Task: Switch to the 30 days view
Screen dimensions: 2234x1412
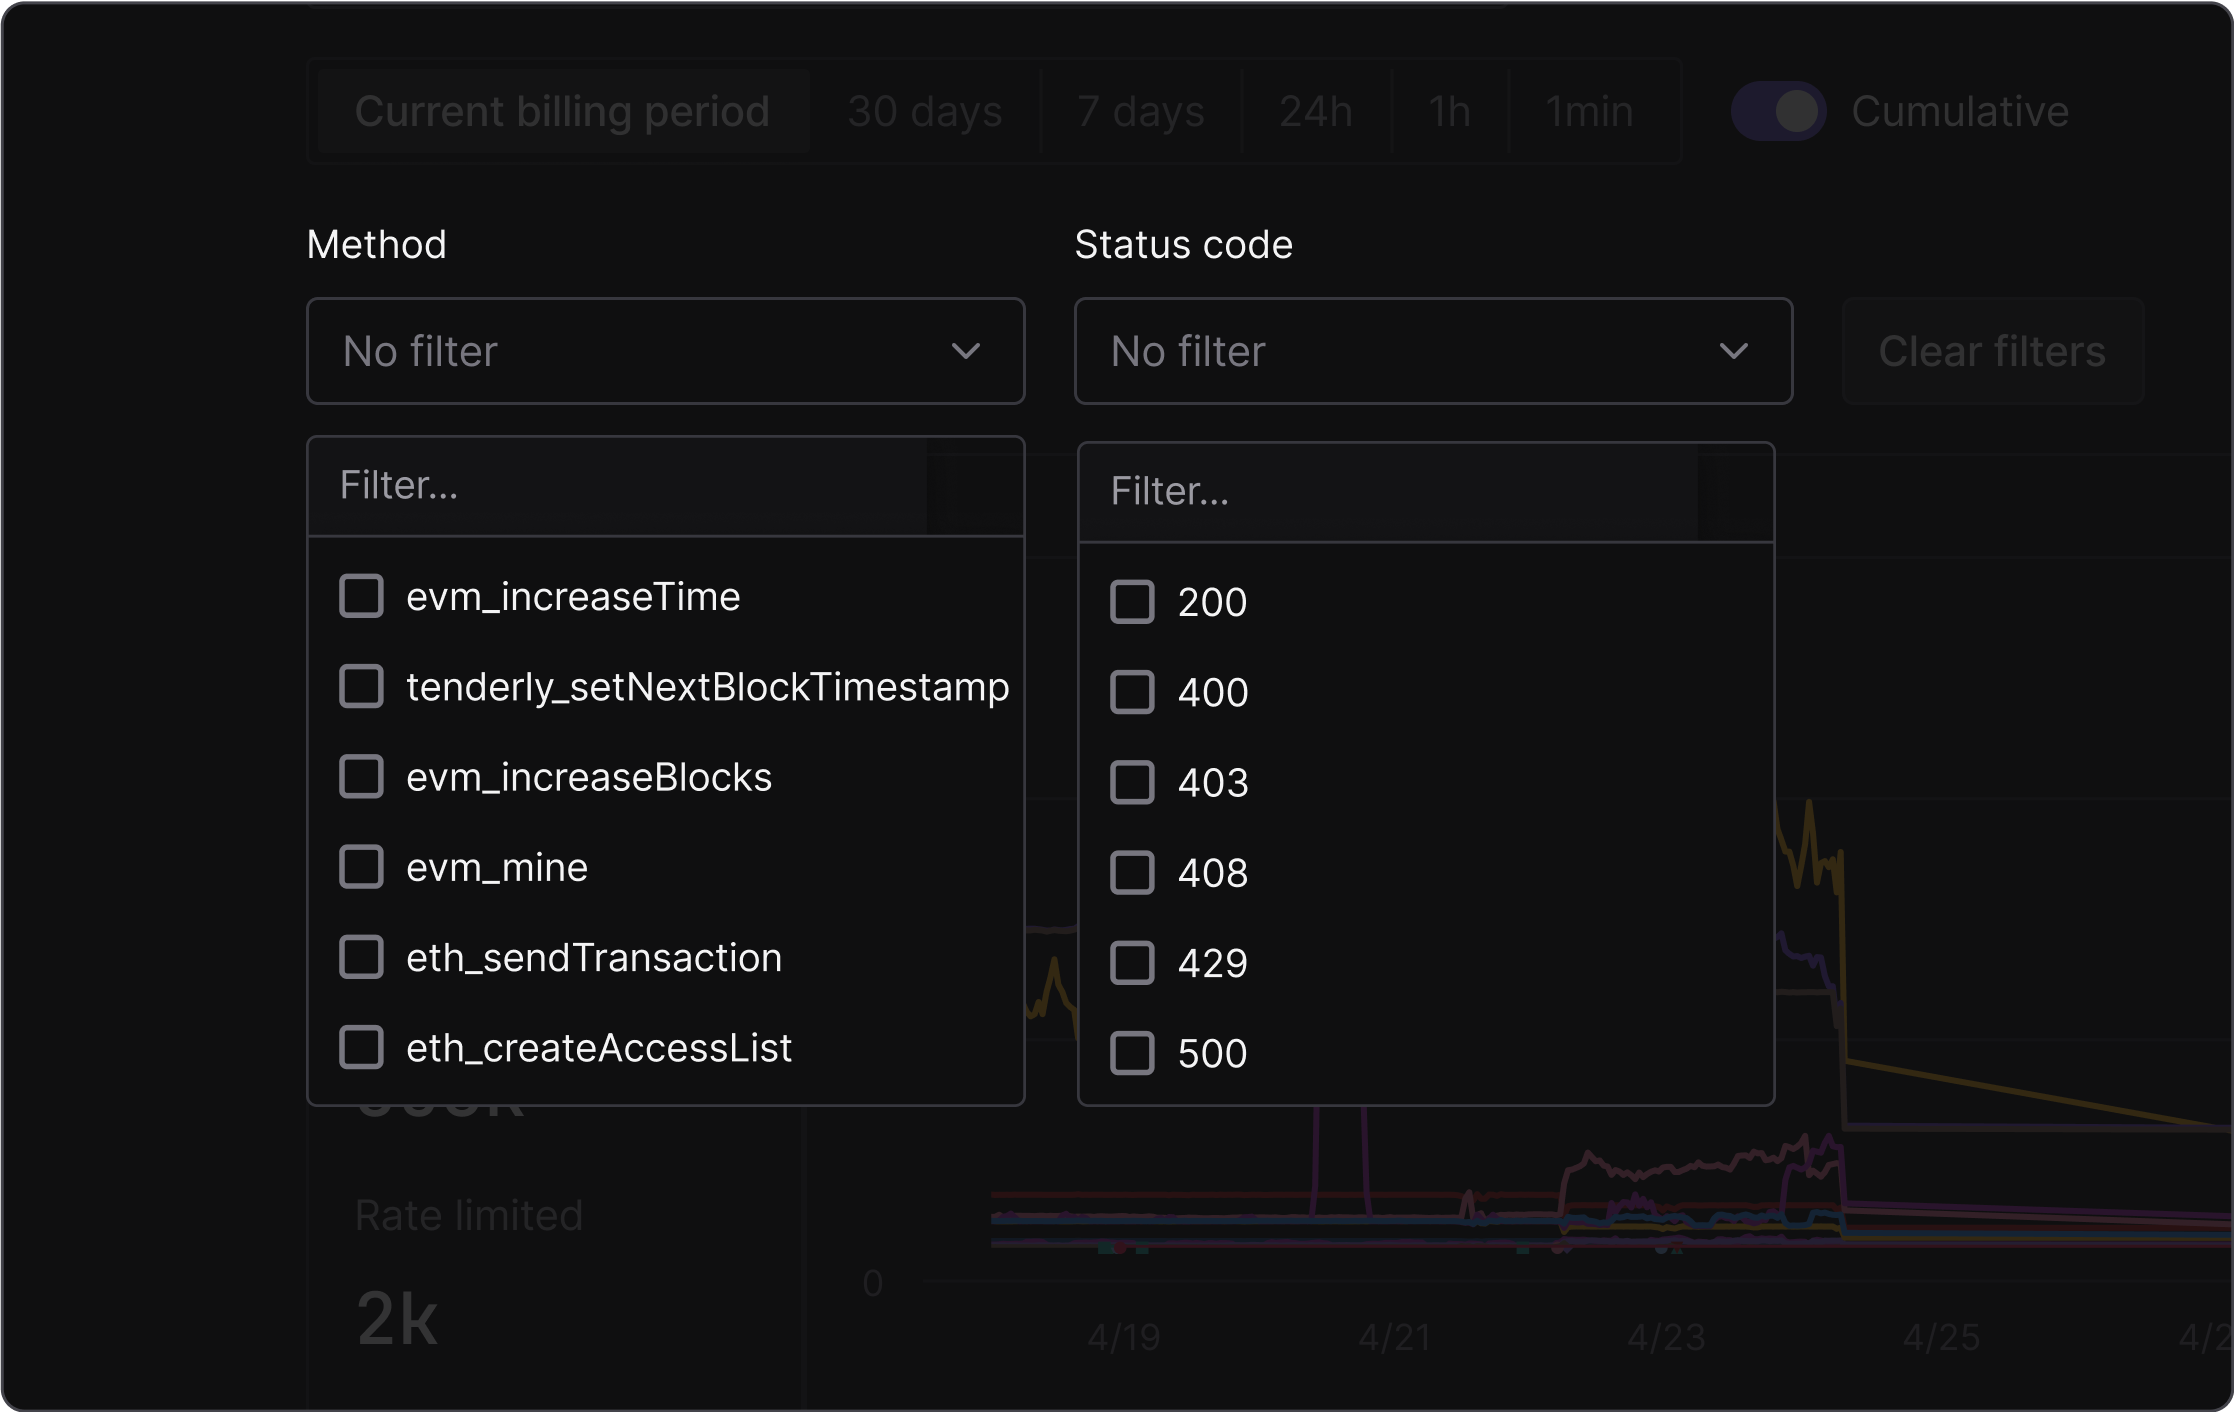Action: pyautogui.click(x=924, y=111)
